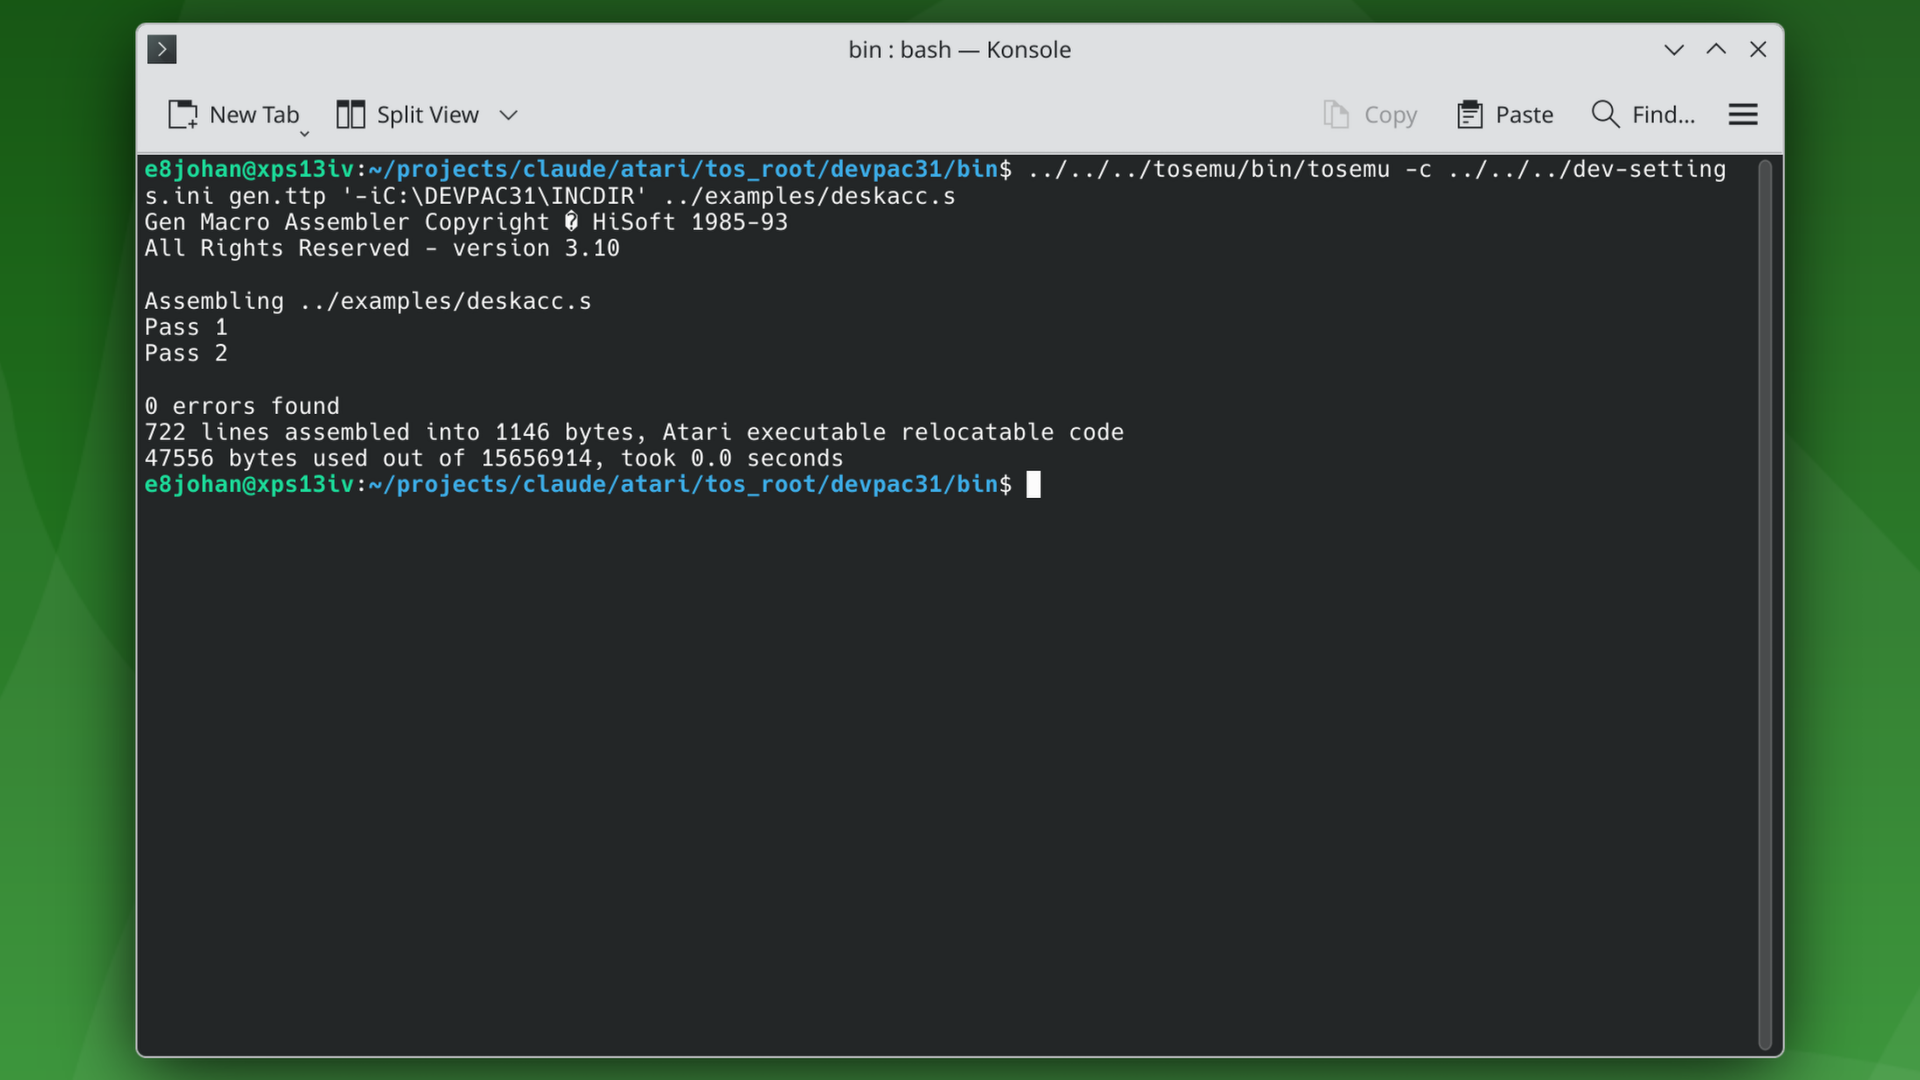The height and width of the screenshot is (1080, 1920).
Task: Click the '0 errors found' line
Action: coord(242,406)
